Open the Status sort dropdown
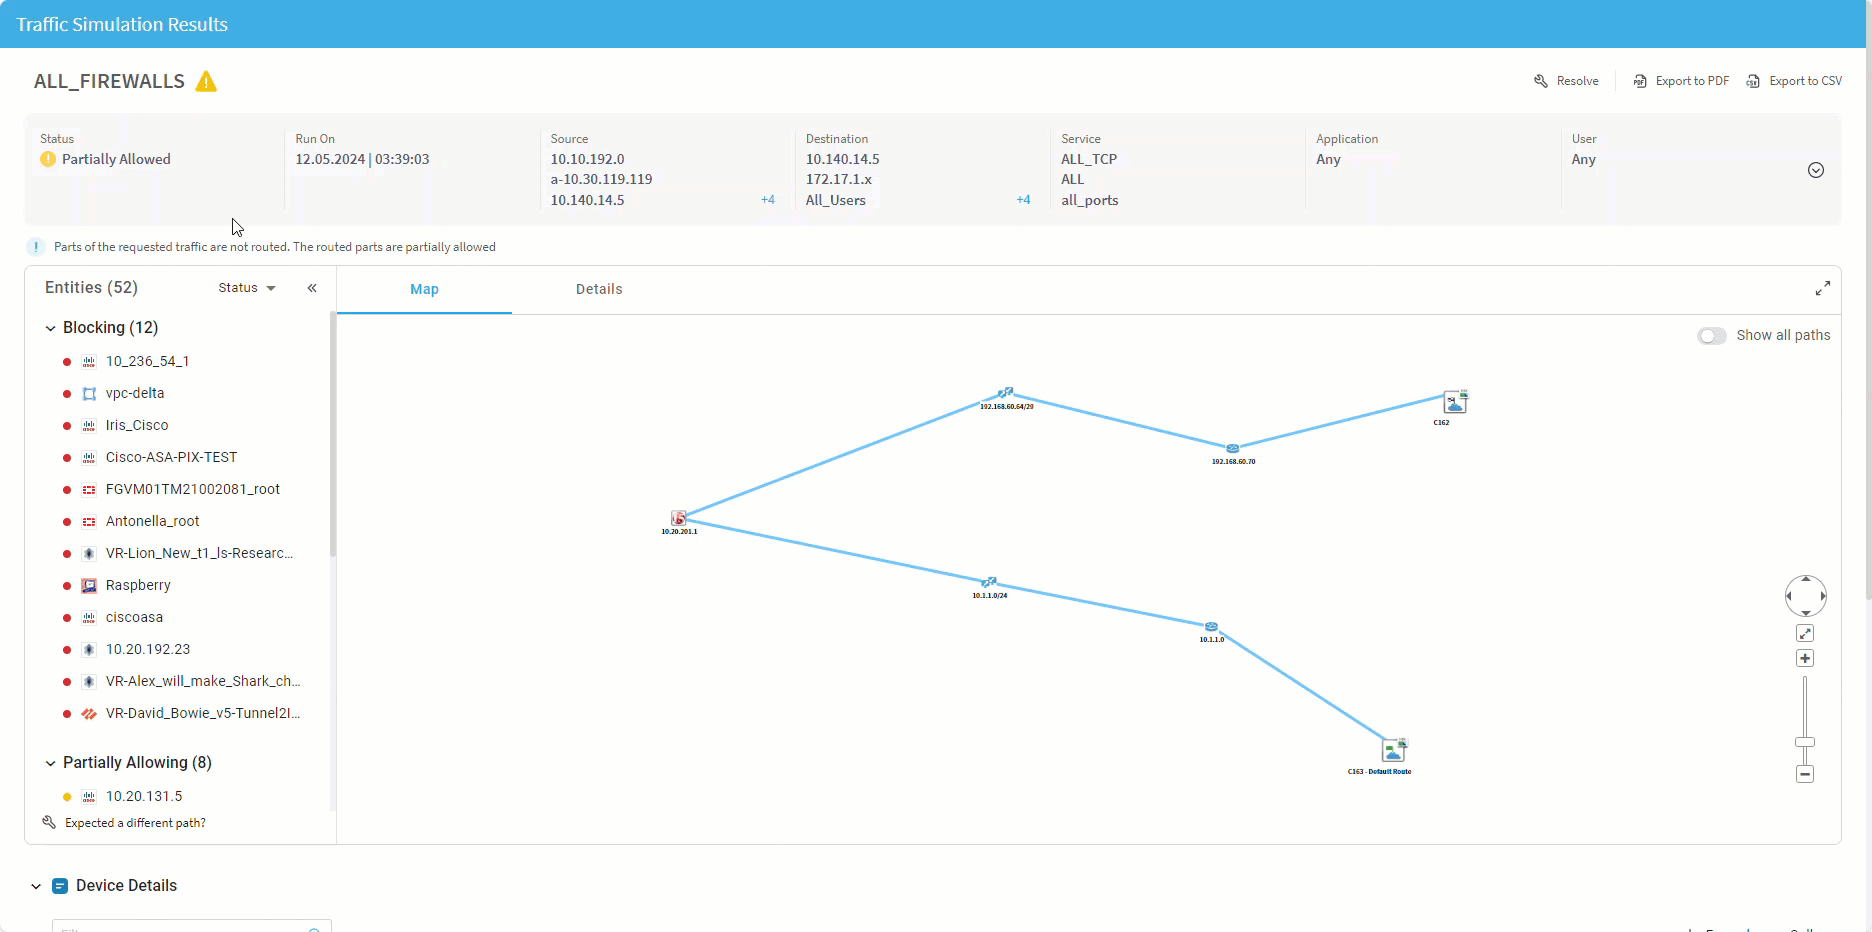This screenshot has height=932, width=1872. pos(246,288)
